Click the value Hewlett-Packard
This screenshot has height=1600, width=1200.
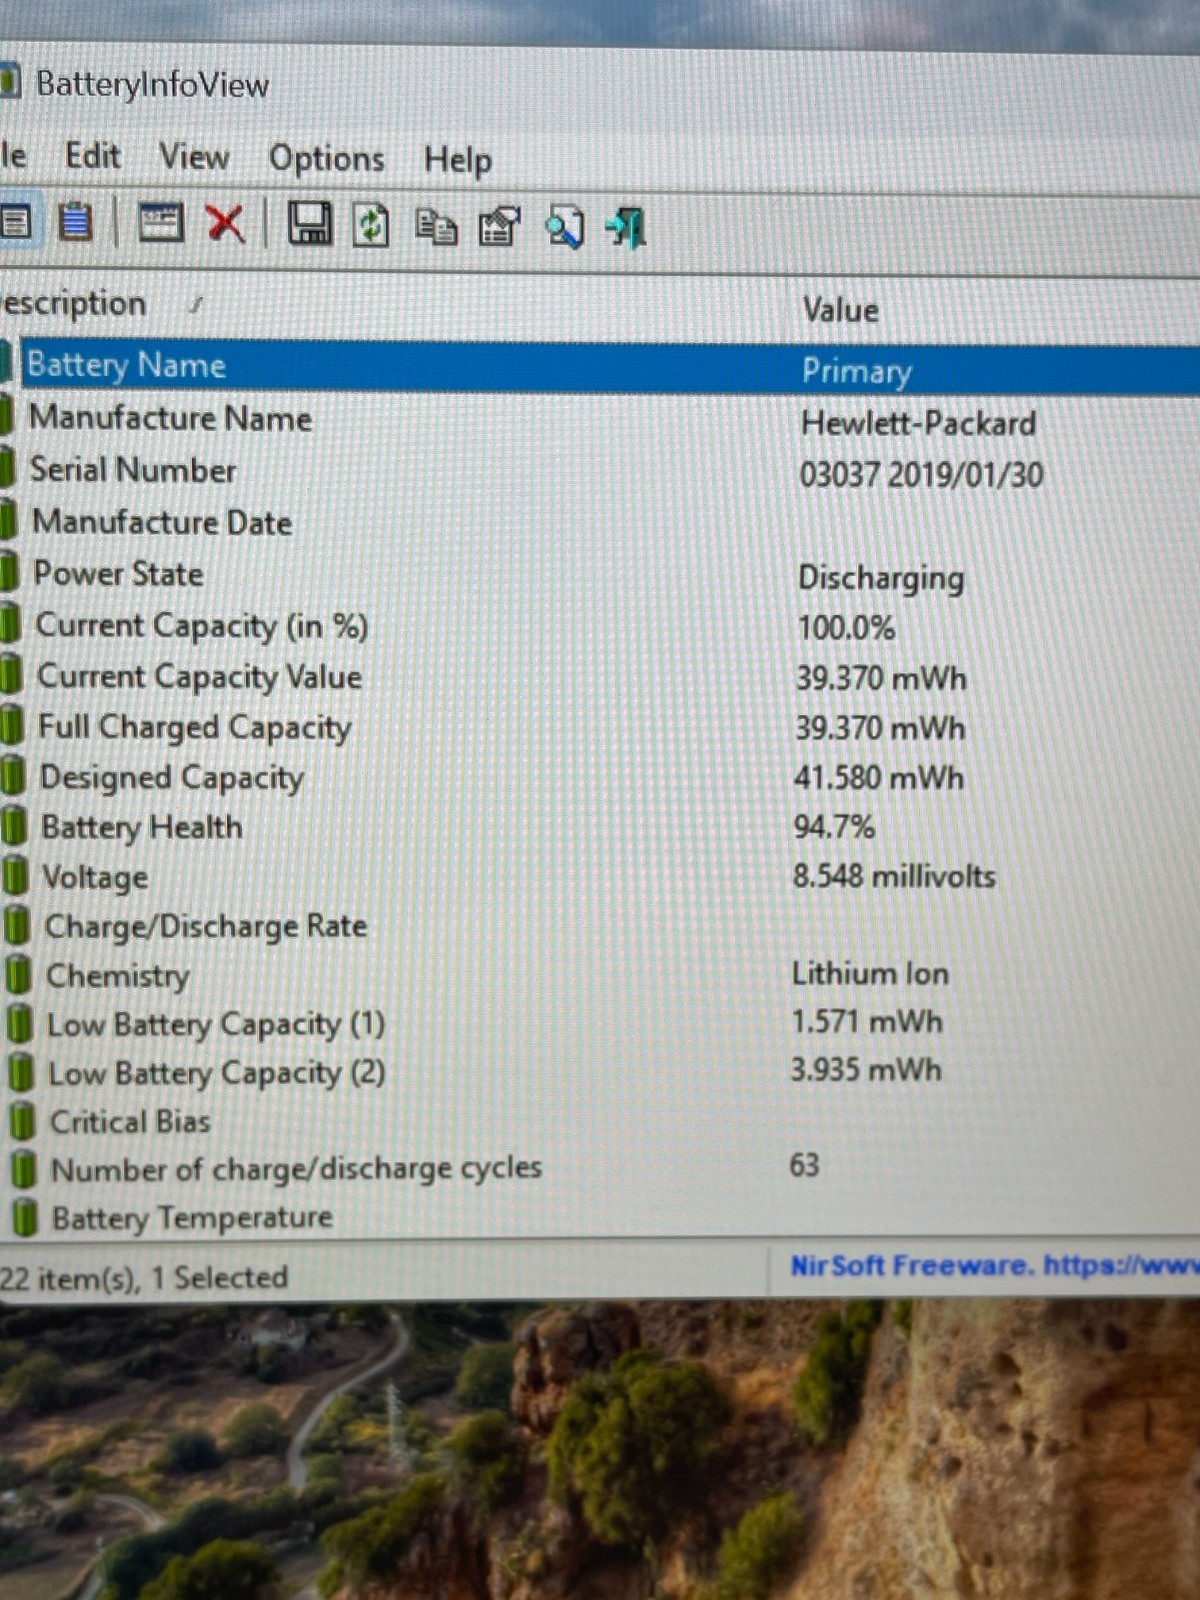(918, 423)
